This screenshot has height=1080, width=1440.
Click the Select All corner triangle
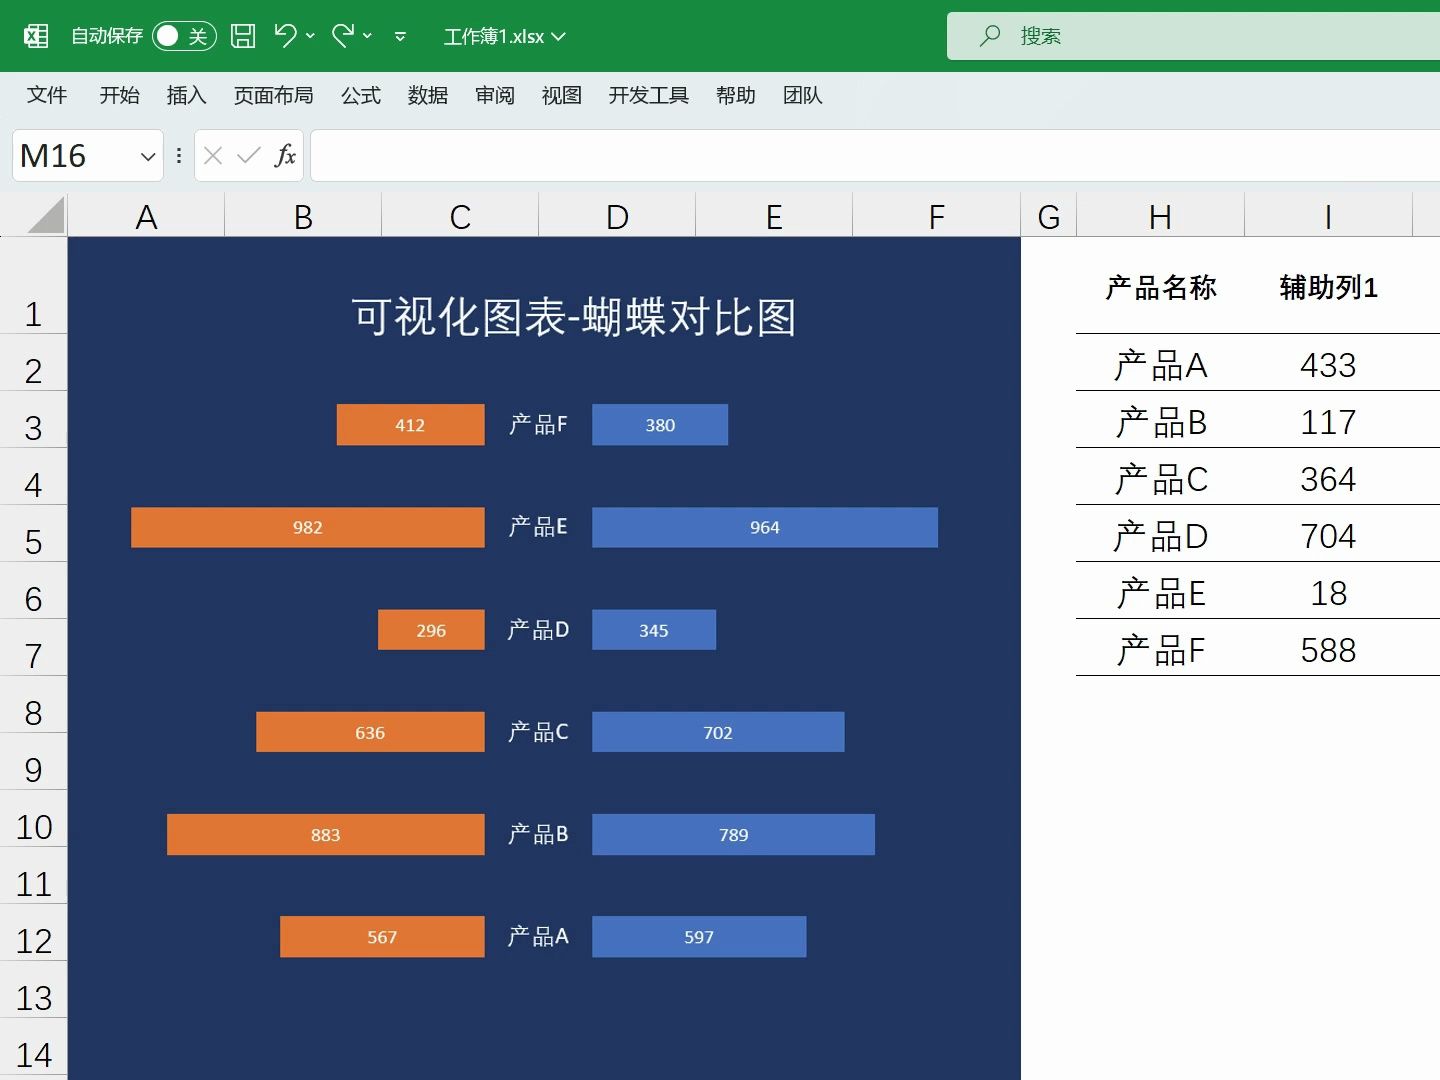click(x=45, y=215)
